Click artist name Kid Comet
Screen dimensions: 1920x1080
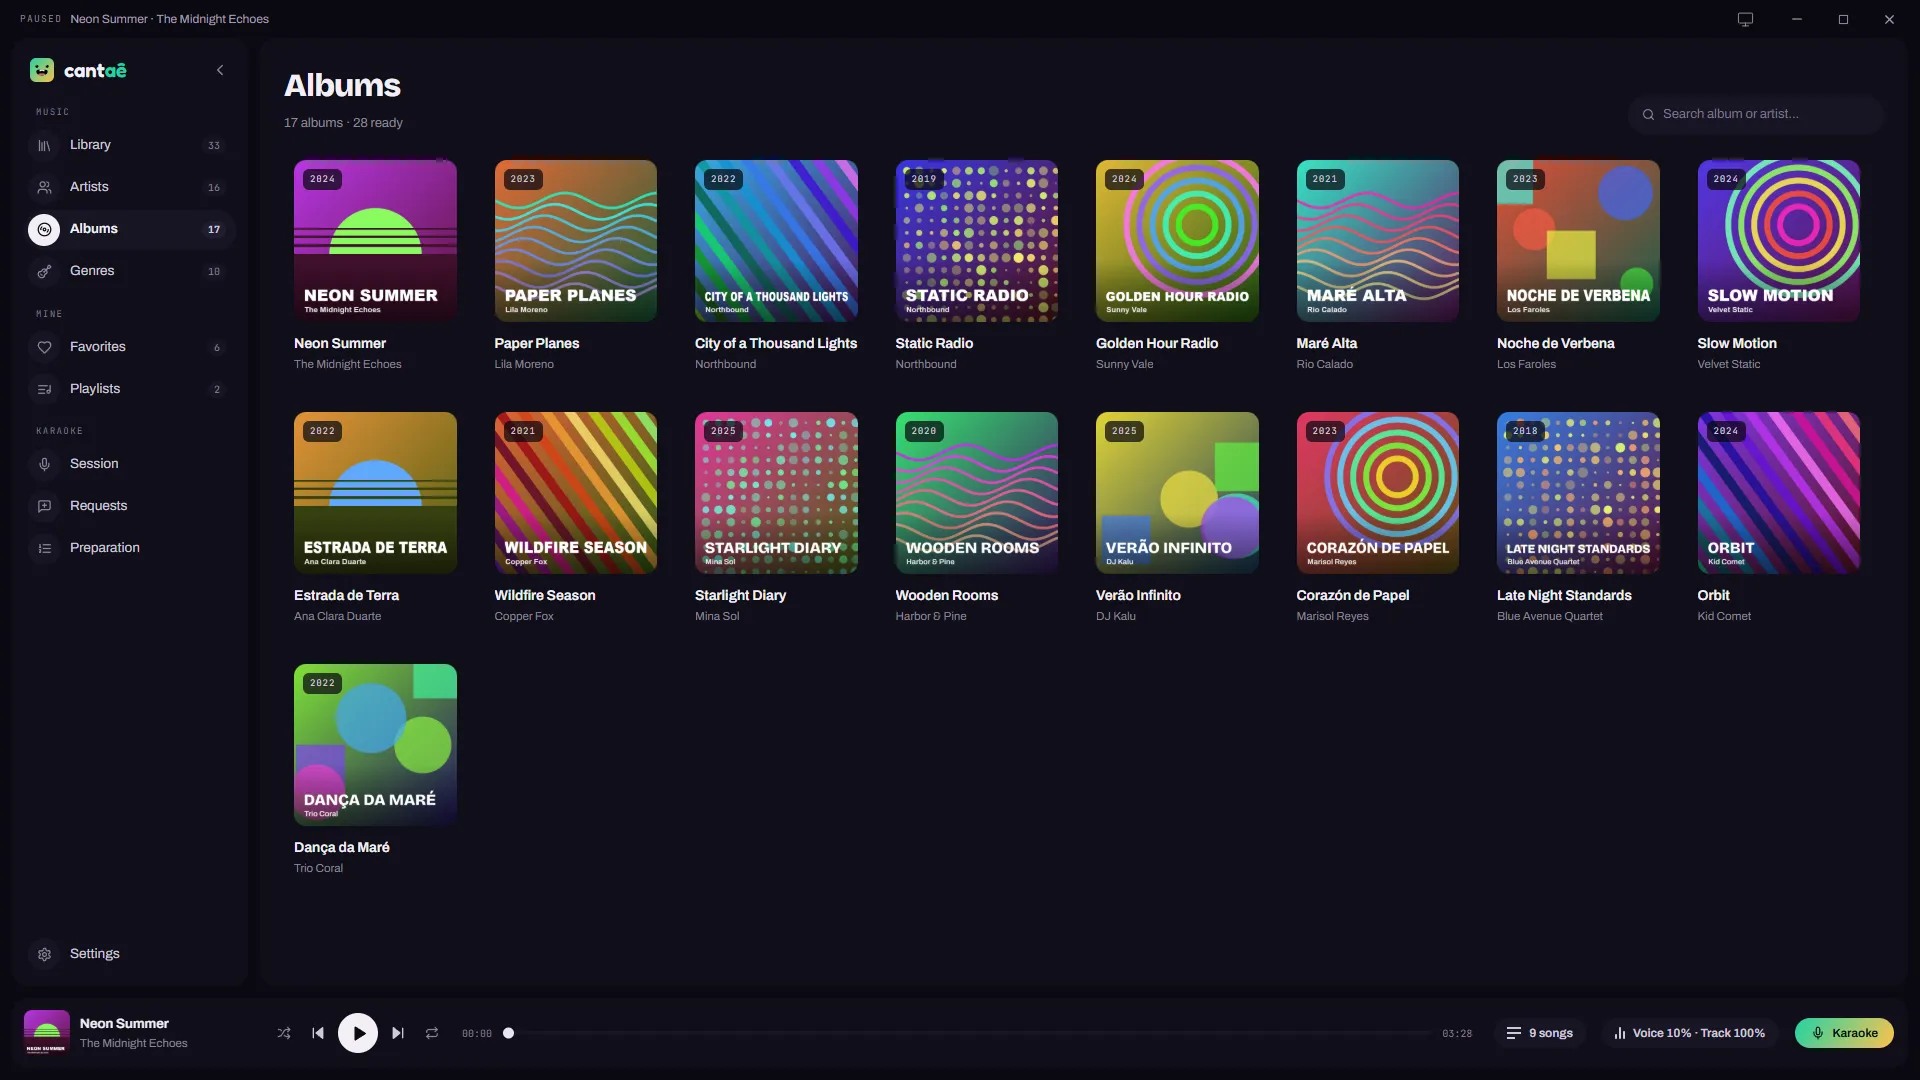click(x=1723, y=616)
